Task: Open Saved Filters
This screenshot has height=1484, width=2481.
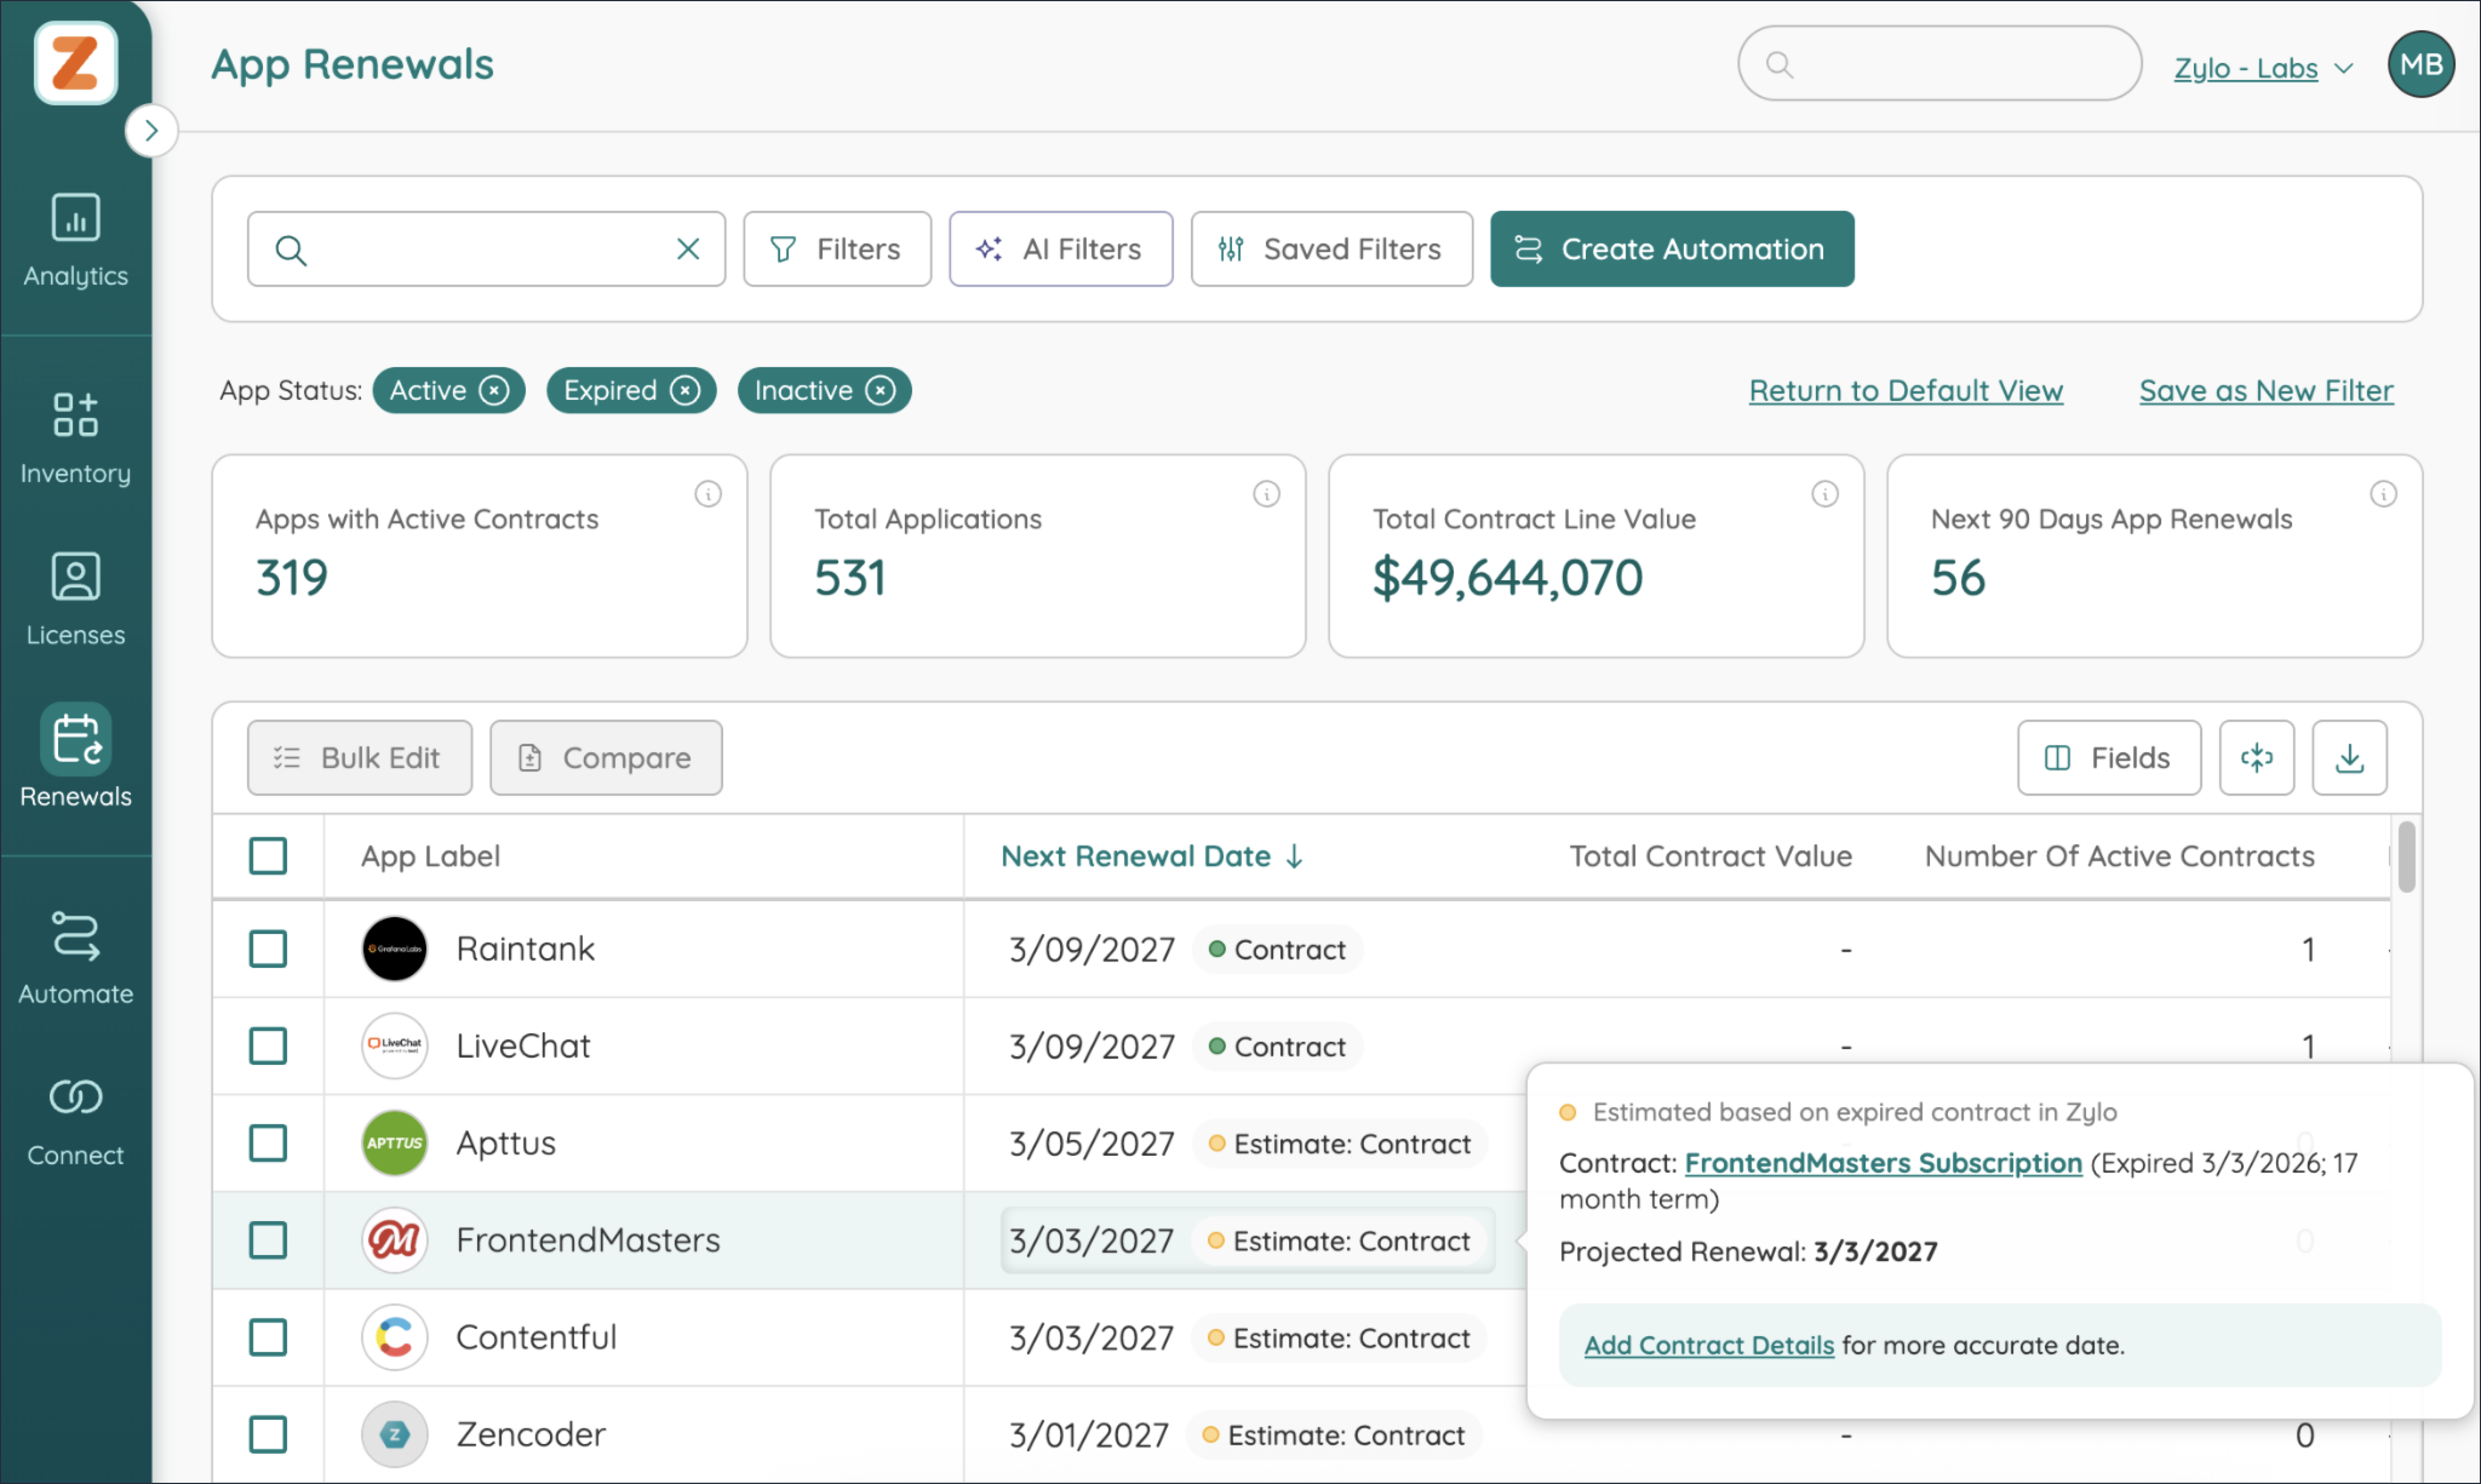Action: [x=1331, y=249]
